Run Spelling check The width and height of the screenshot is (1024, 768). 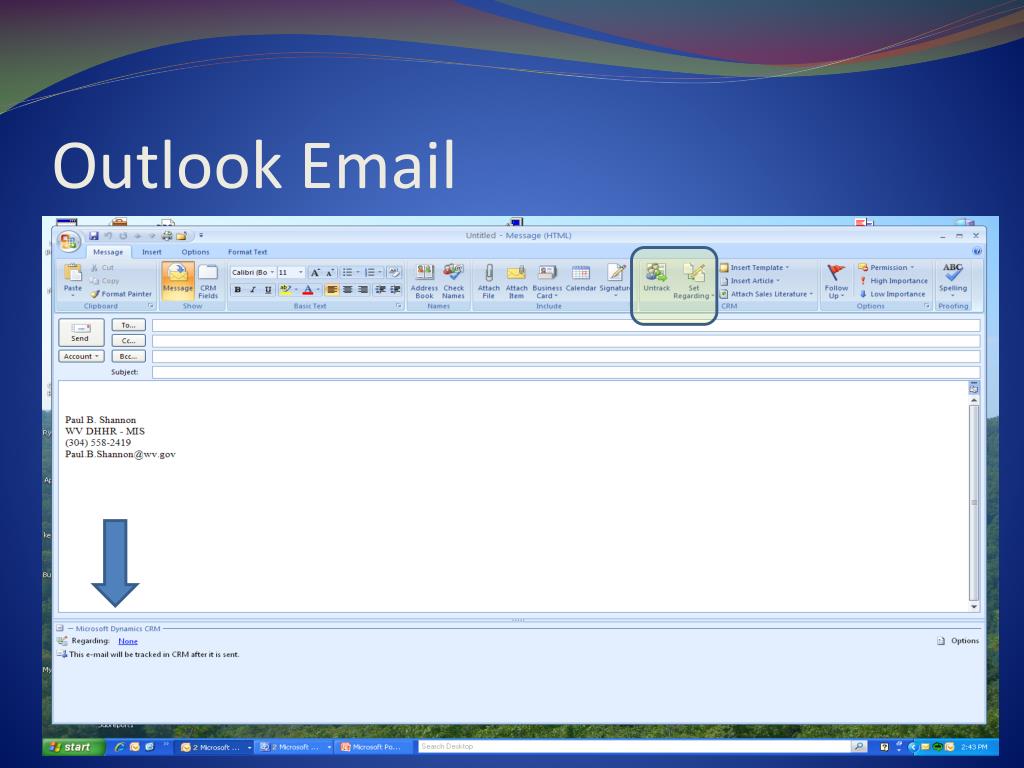coord(953,280)
